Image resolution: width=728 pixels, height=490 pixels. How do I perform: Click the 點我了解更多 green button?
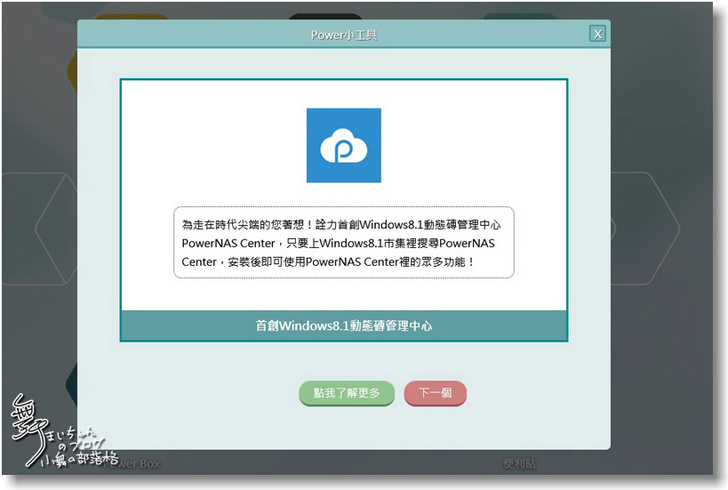tap(346, 393)
